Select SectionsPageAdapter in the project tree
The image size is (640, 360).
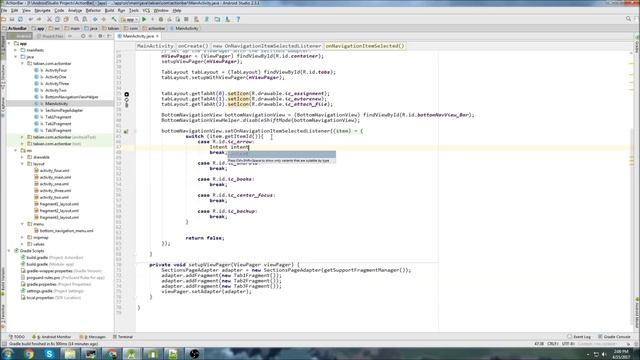click(x=64, y=110)
